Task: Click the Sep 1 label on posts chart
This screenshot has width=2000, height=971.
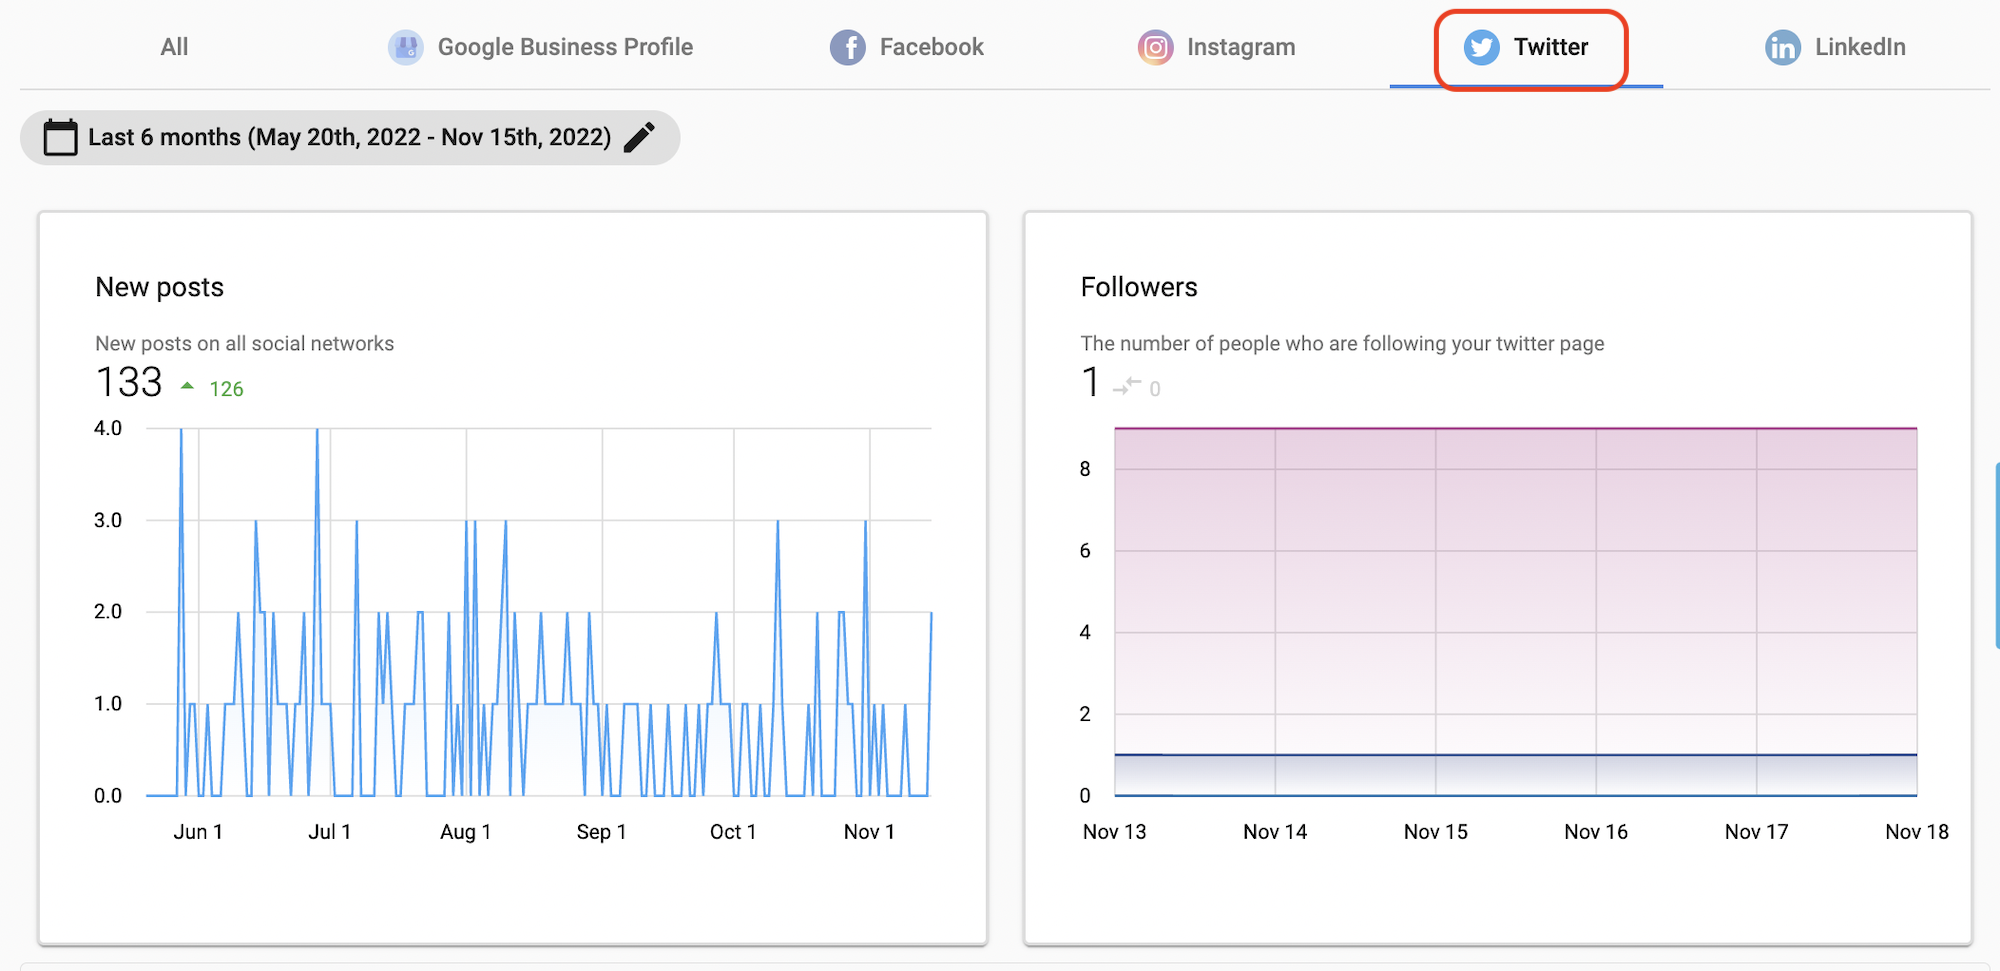Action: (x=601, y=832)
